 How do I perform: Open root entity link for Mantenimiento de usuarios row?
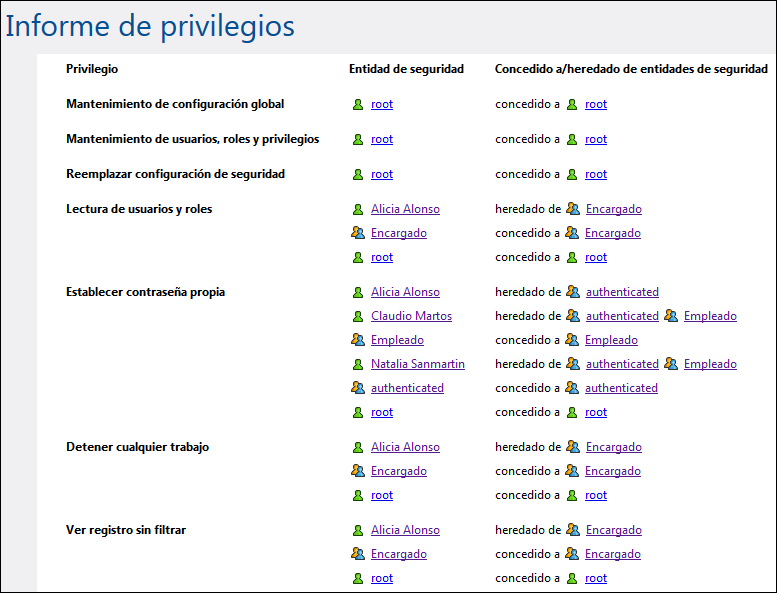pyautogui.click(x=382, y=139)
